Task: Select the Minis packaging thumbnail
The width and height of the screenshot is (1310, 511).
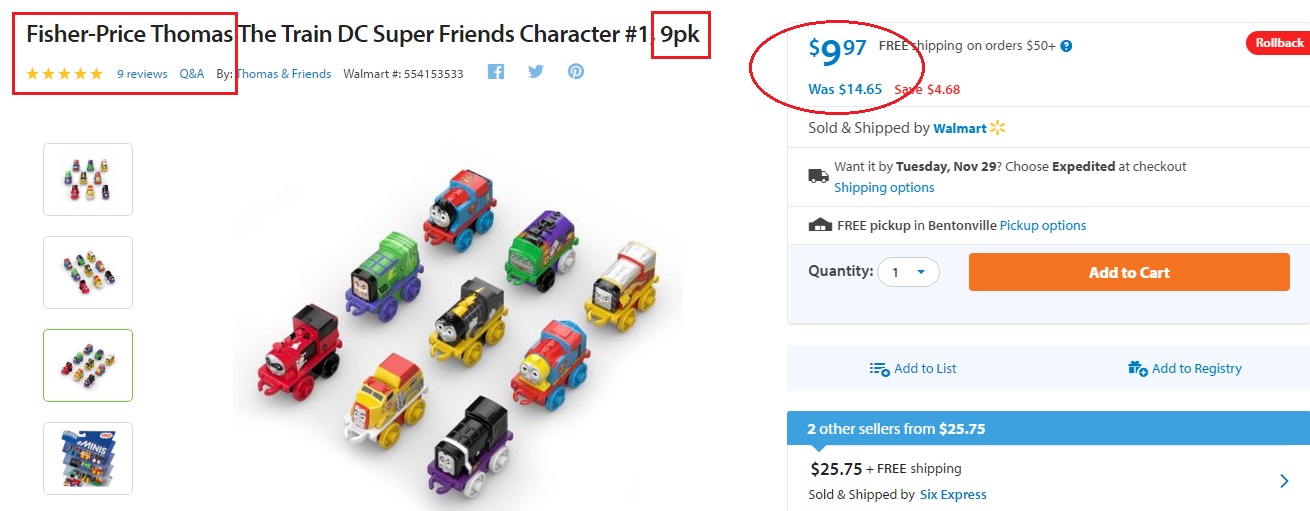Action: click(x=88, y=458)
